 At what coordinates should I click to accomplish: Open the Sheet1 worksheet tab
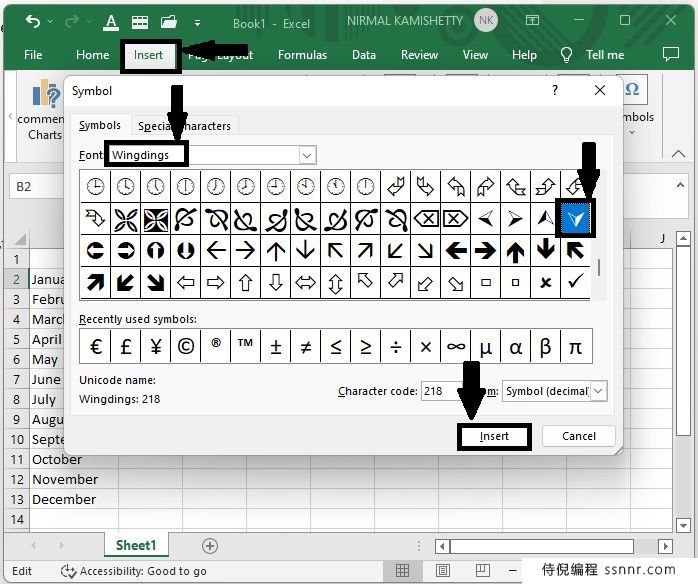point(136,545)
